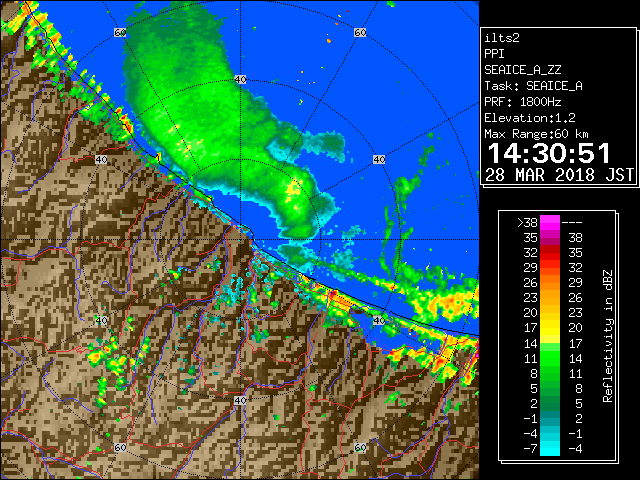Click the 60 range label in the southeast
The width and height of the screenshot is (640, 480).
360,448
